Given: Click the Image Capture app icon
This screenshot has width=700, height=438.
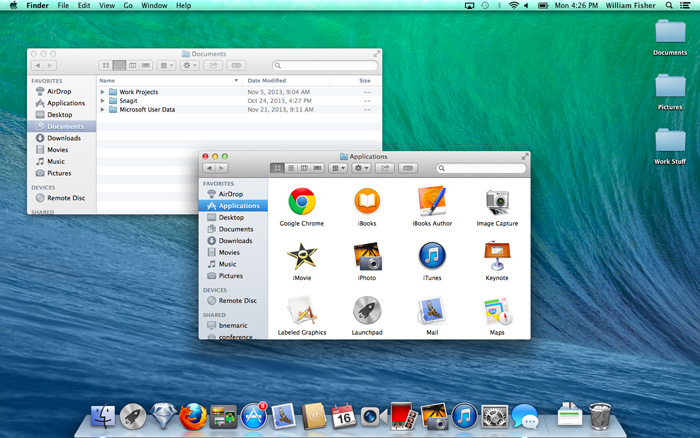Looking at the screenshot, I should (x=497, y=201).
